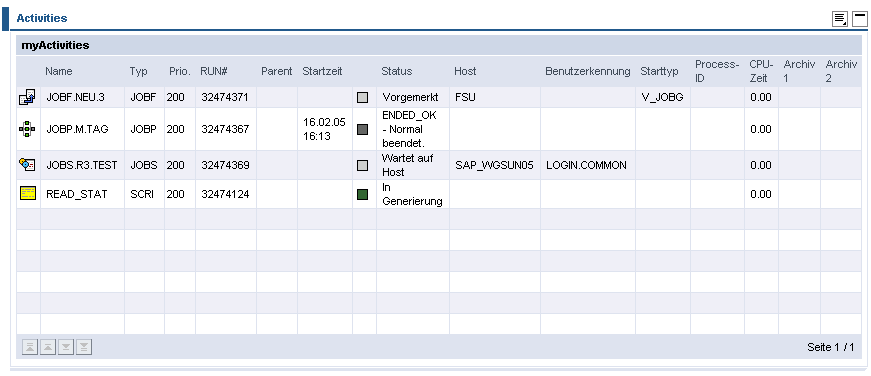Viewport: 871px width, 376px height.
Task: Select the JOBS.R3.TEST name cell
Action: click(82, 165)
